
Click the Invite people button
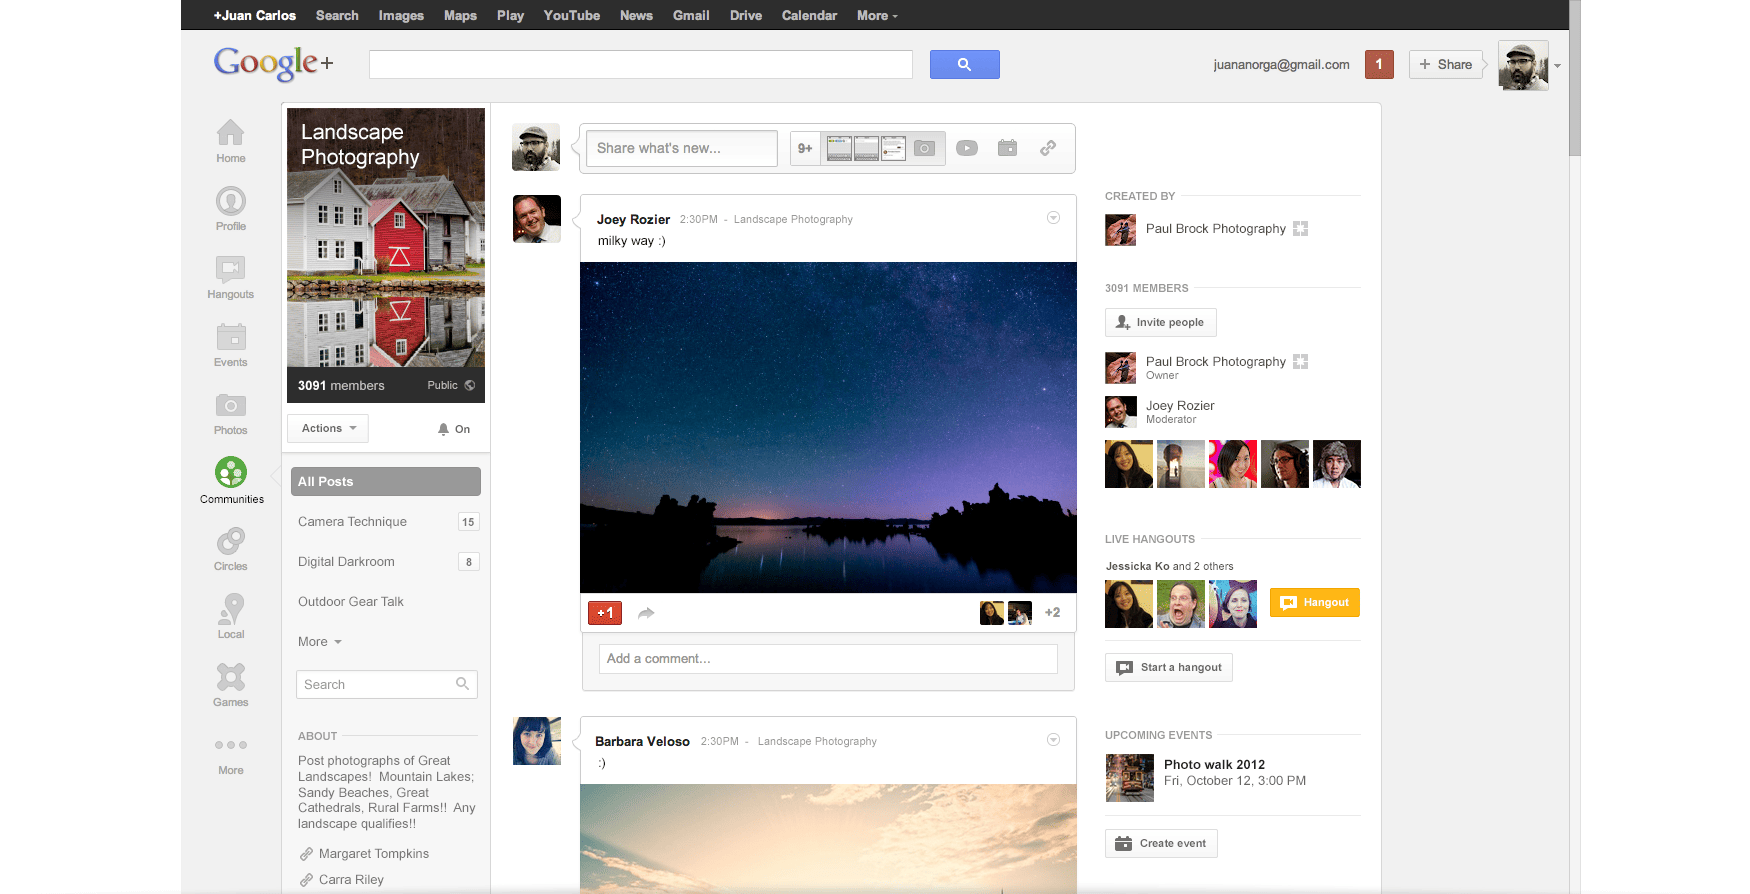pos(1161,322)
